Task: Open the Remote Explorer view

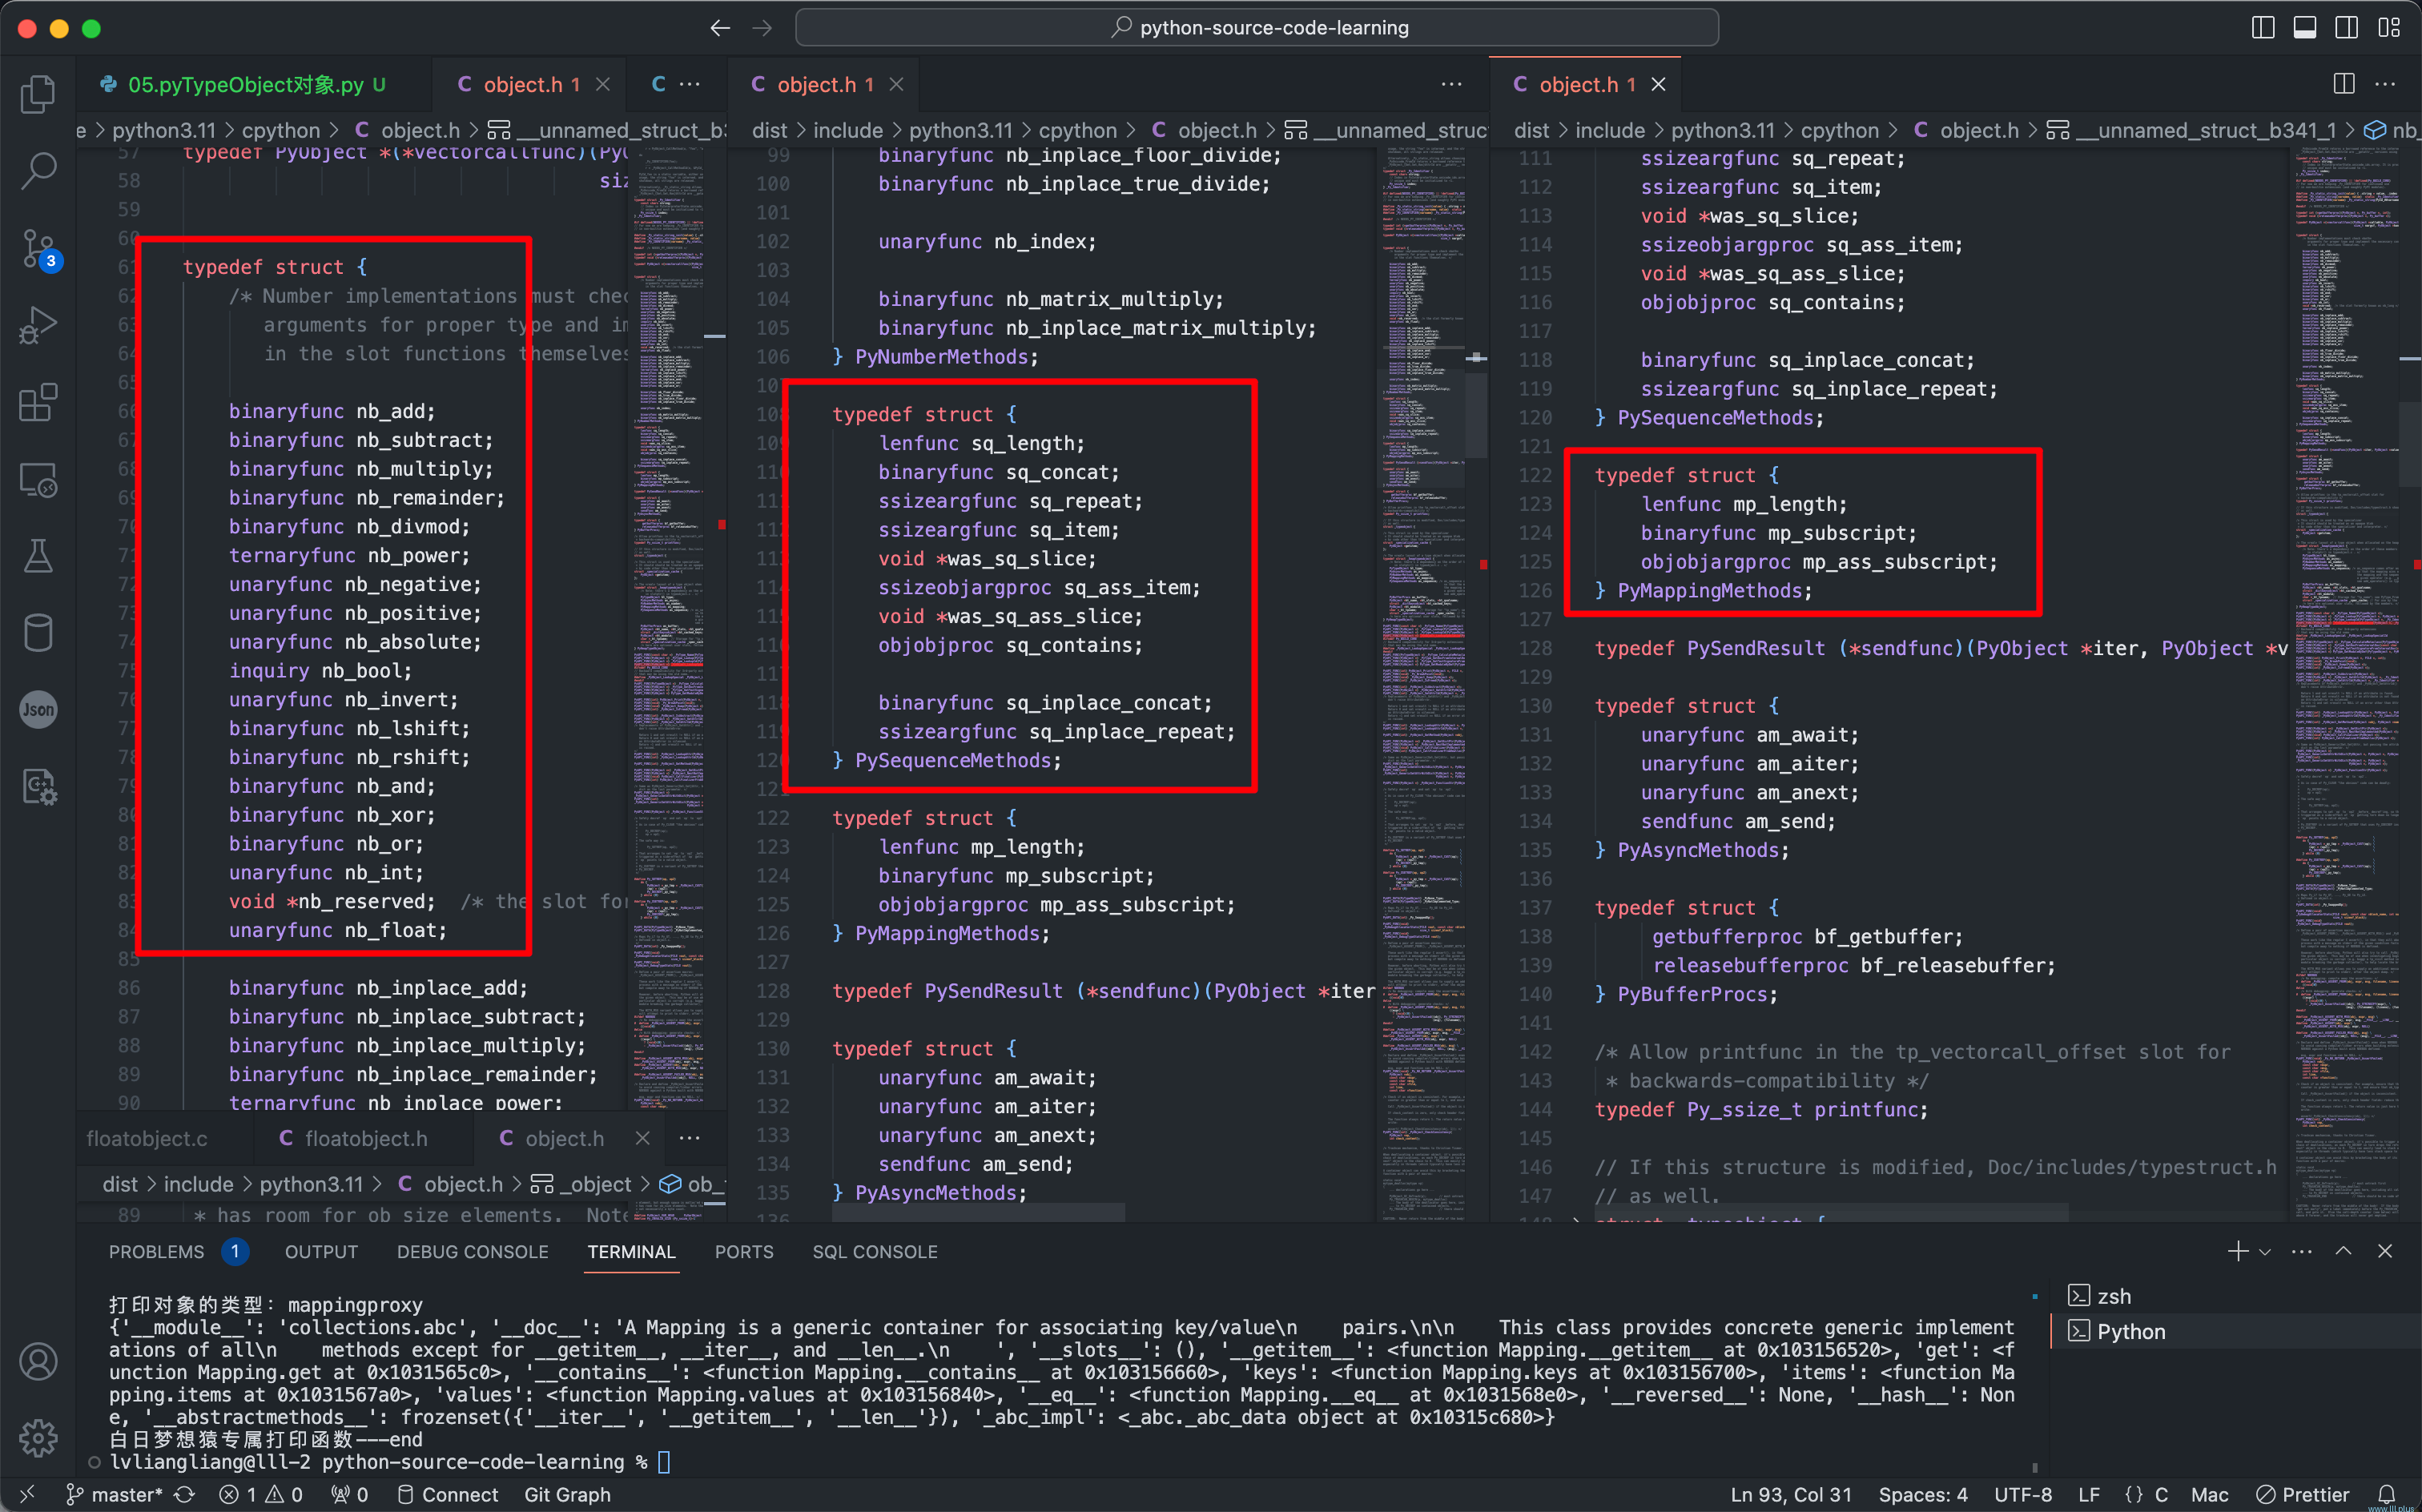Action: (x=38, y=480)
